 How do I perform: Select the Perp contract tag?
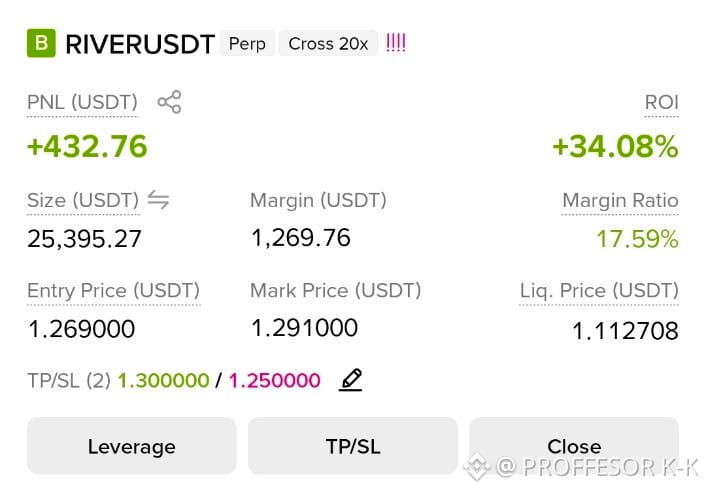[247, 44]
